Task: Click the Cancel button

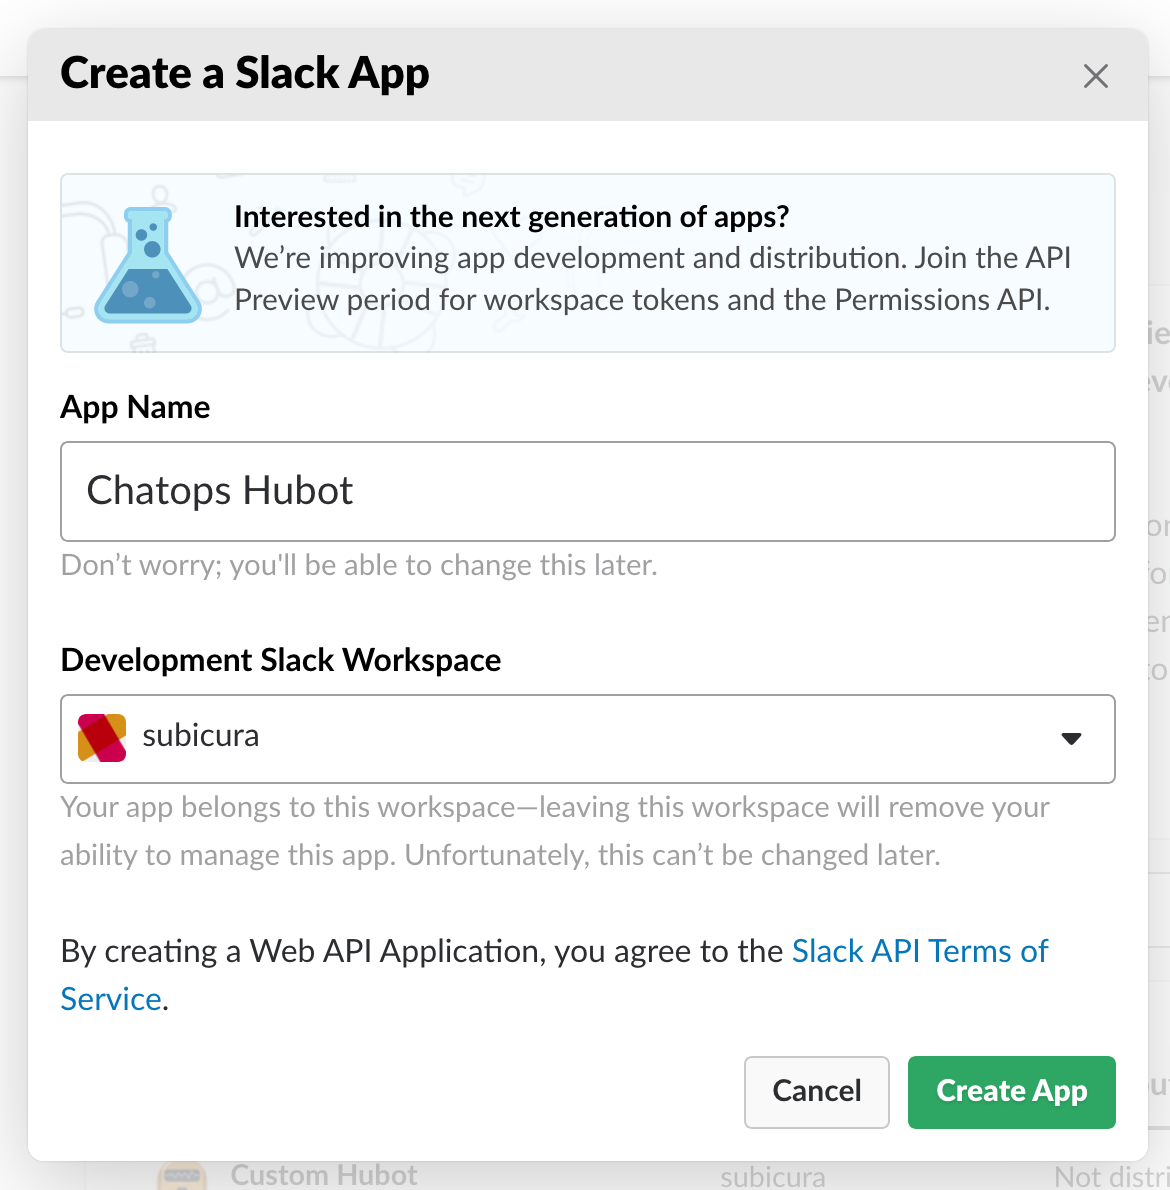Action: click(x=816, y=1092)
